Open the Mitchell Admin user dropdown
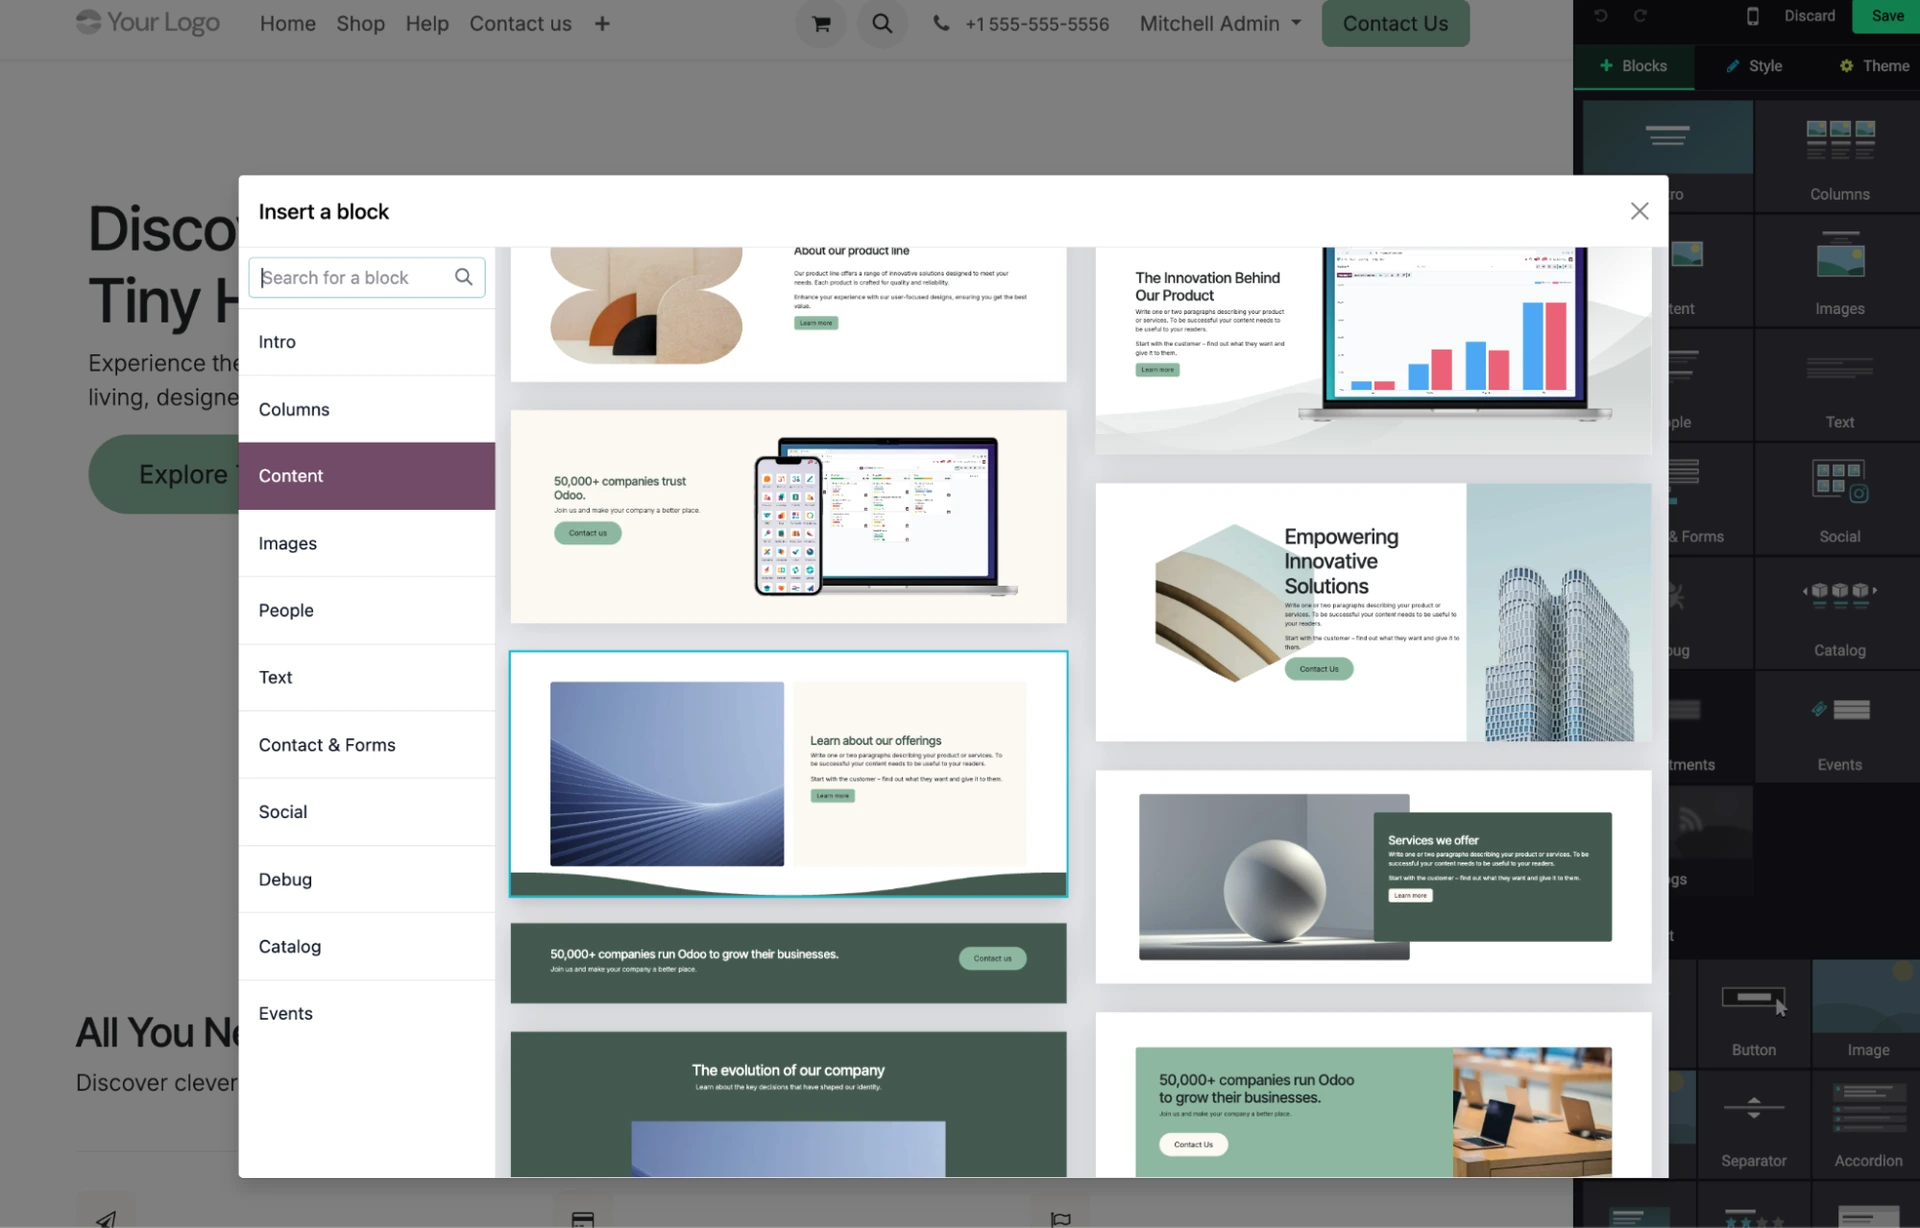1920x1228 pixels. [1220, 23]
